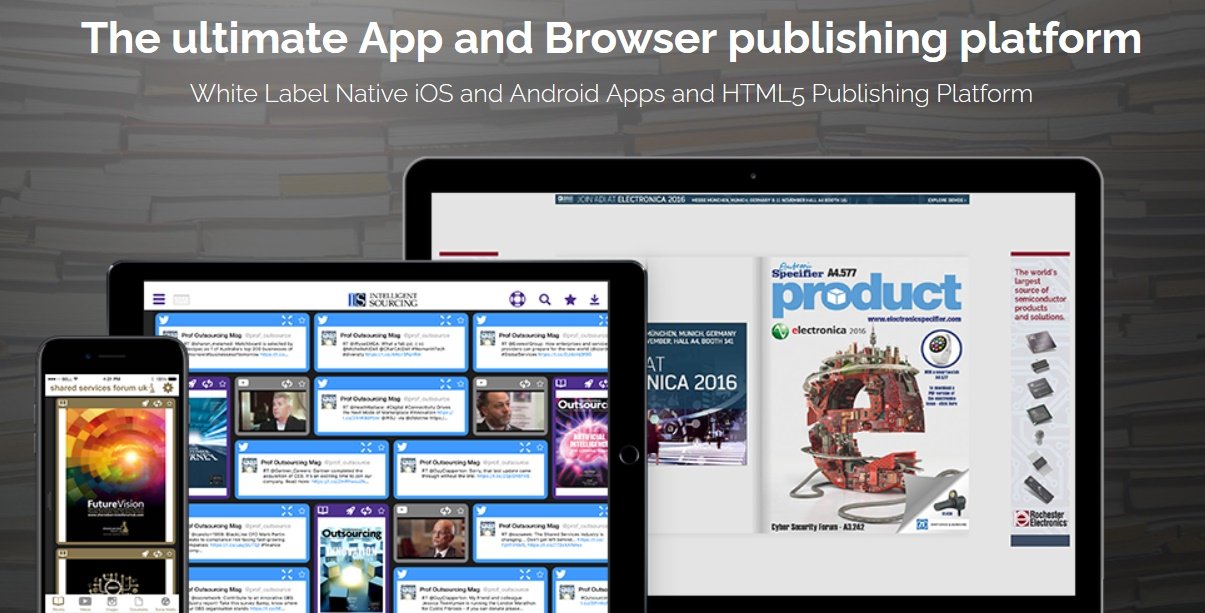Play the tablet video of the bald man
Image resolution: width=1205 pixels, height=613 pixels.
click(x=431, y=537)
